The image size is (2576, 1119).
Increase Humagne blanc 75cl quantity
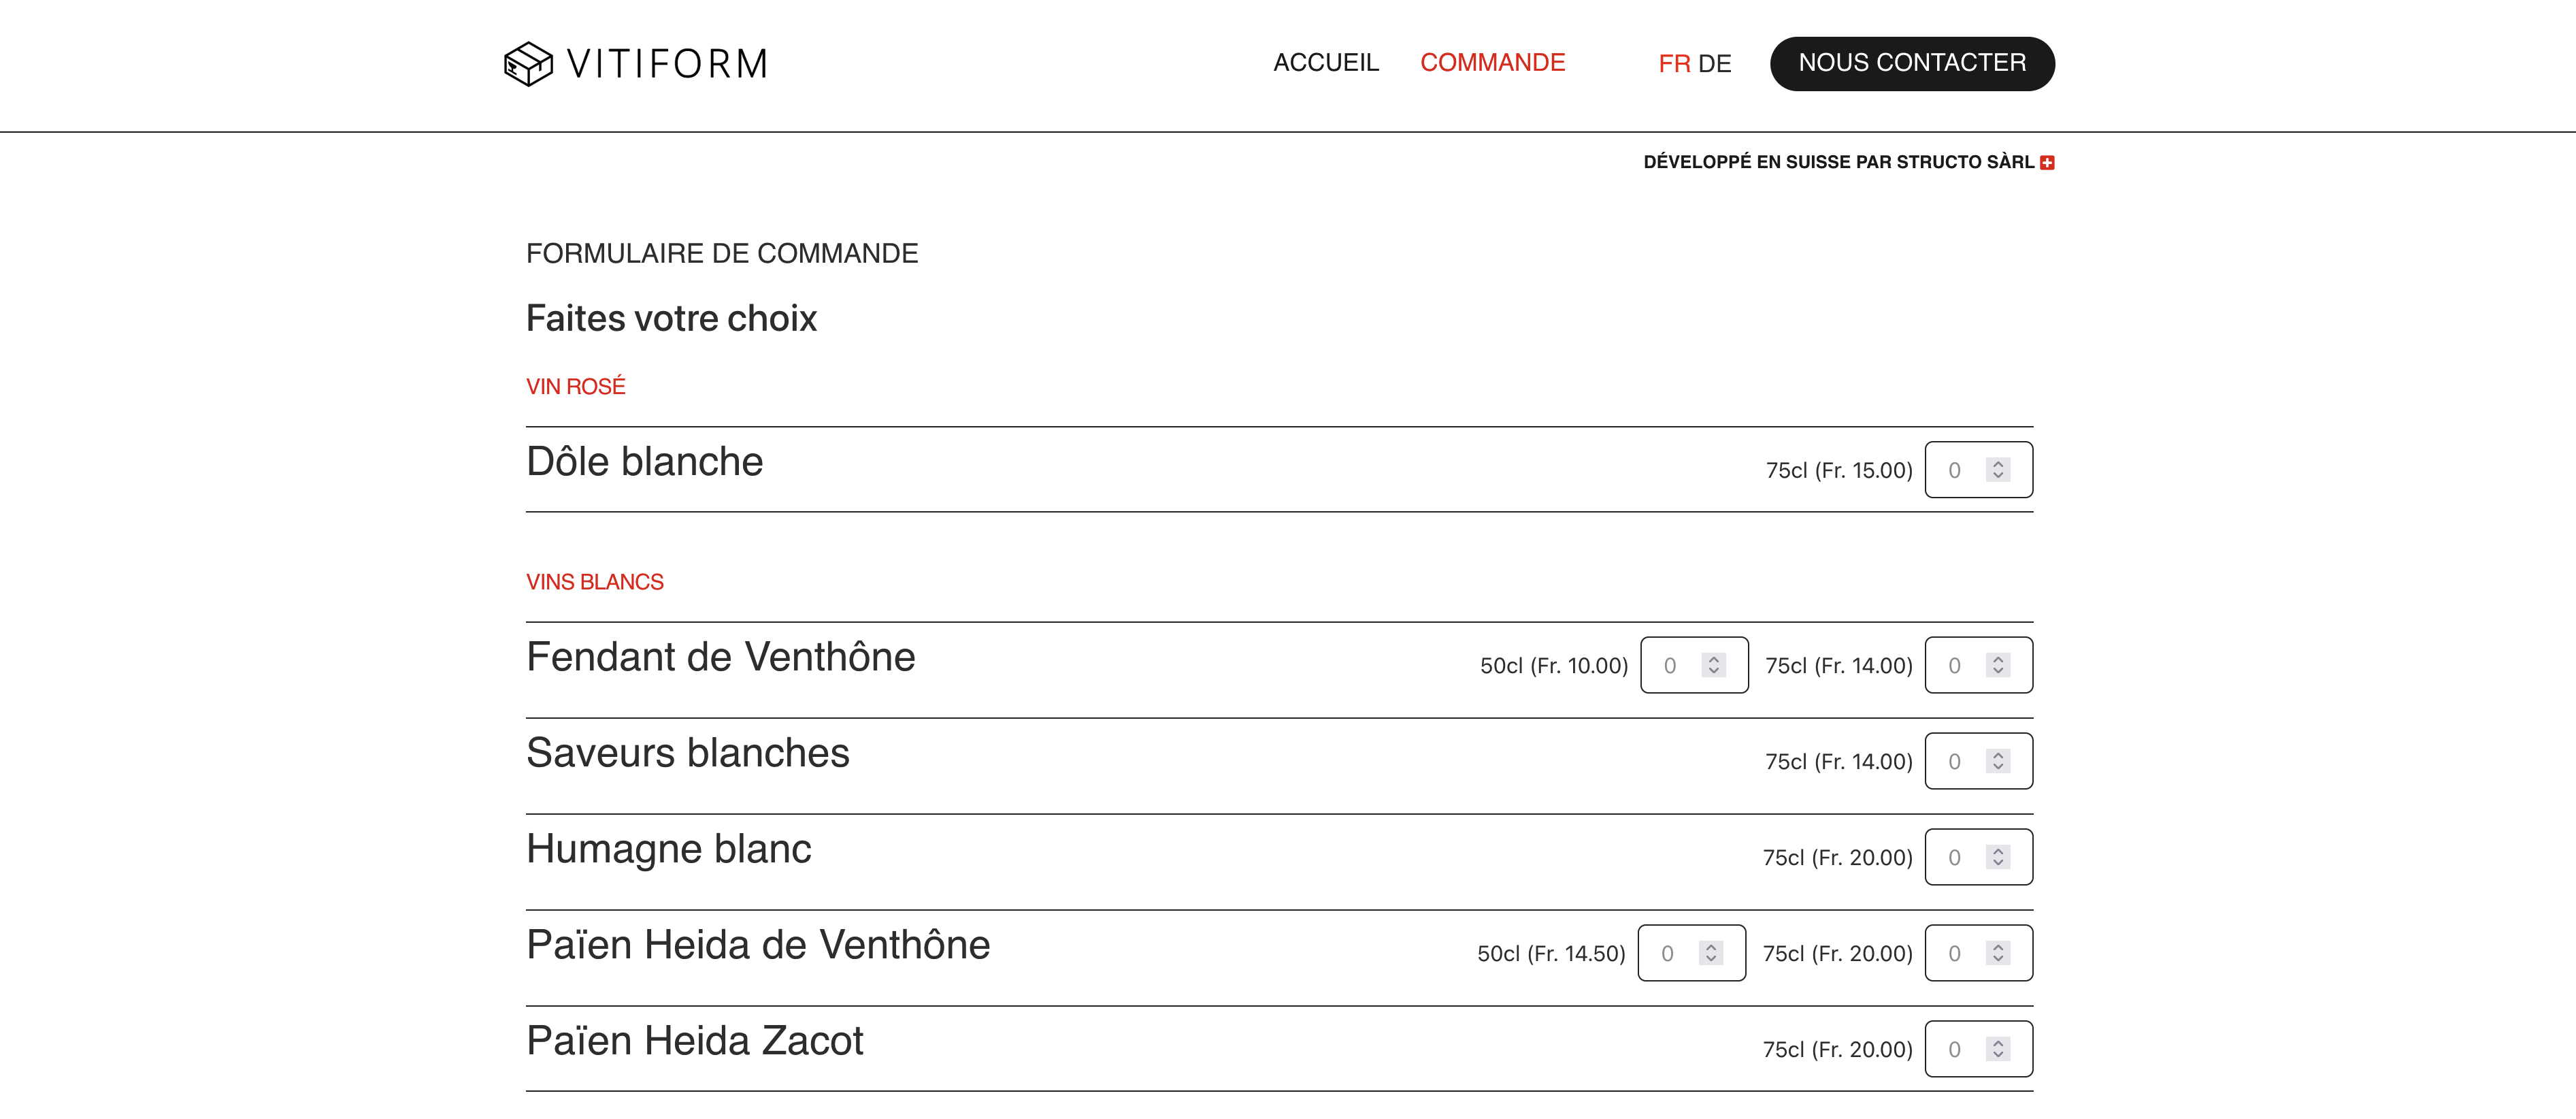pos(1998,850)
